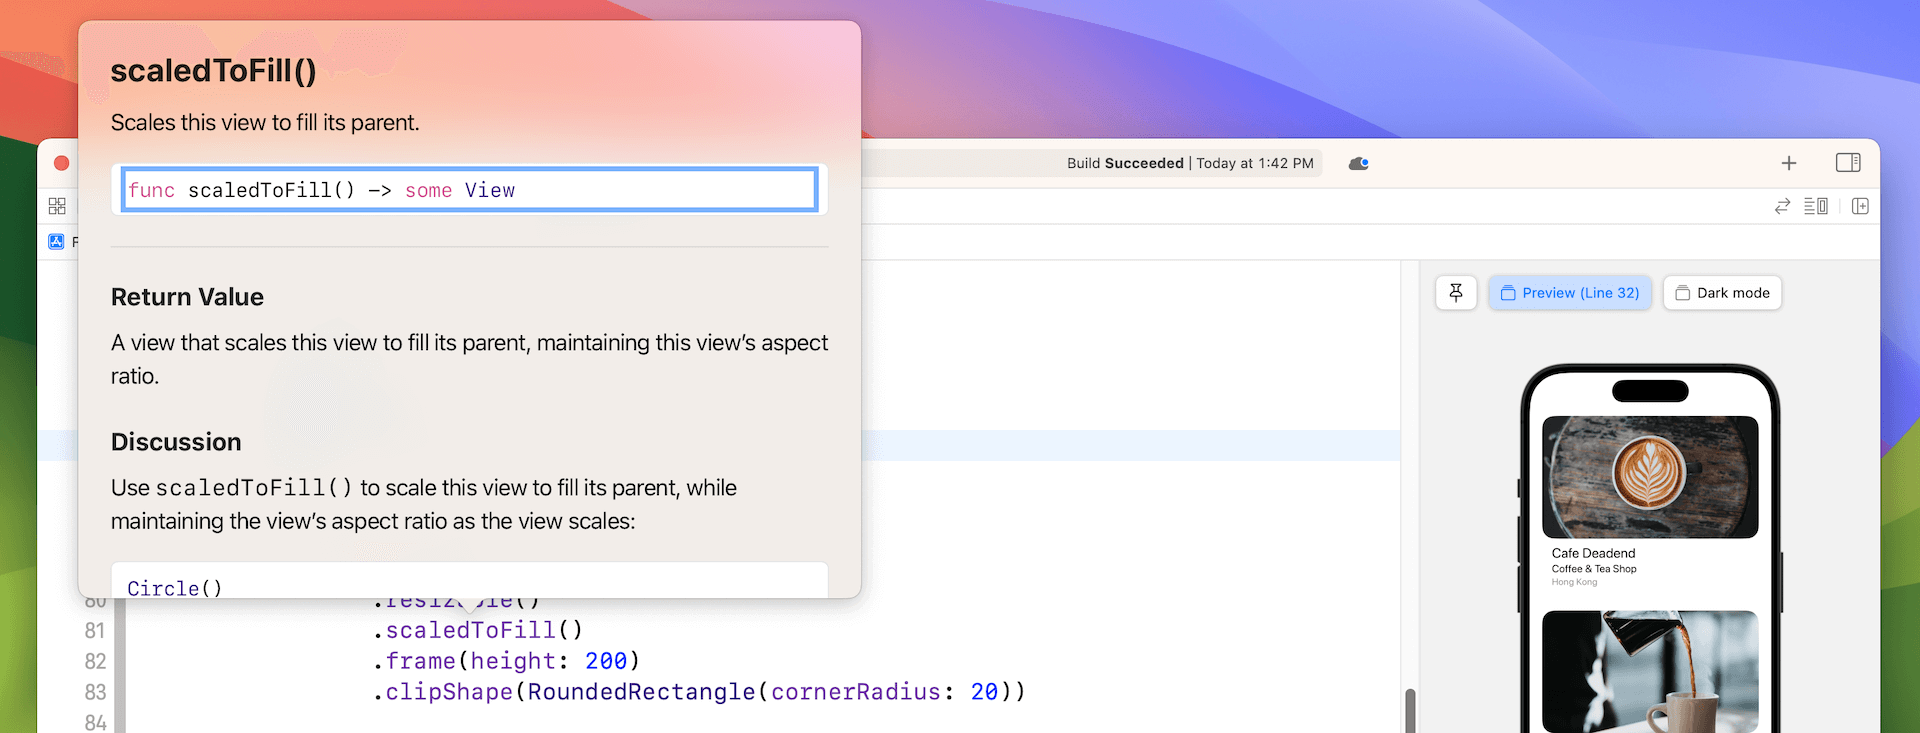This screenshot has height=733, width=1920.
Task: Toggle the right inspector sidebar panel
Action: pyautogui.click(x=1847, y=163)
